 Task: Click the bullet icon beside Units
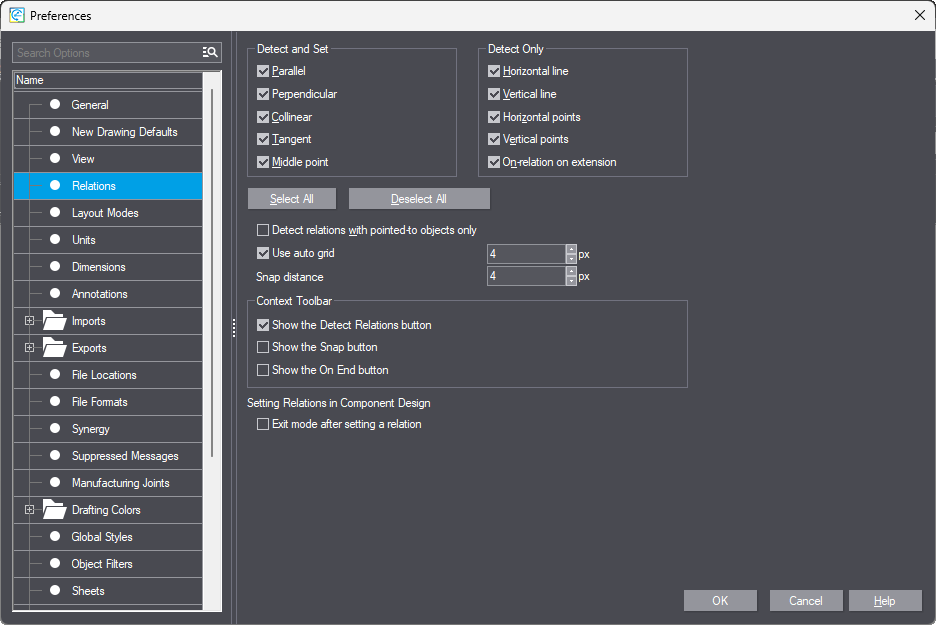(55, 240)
